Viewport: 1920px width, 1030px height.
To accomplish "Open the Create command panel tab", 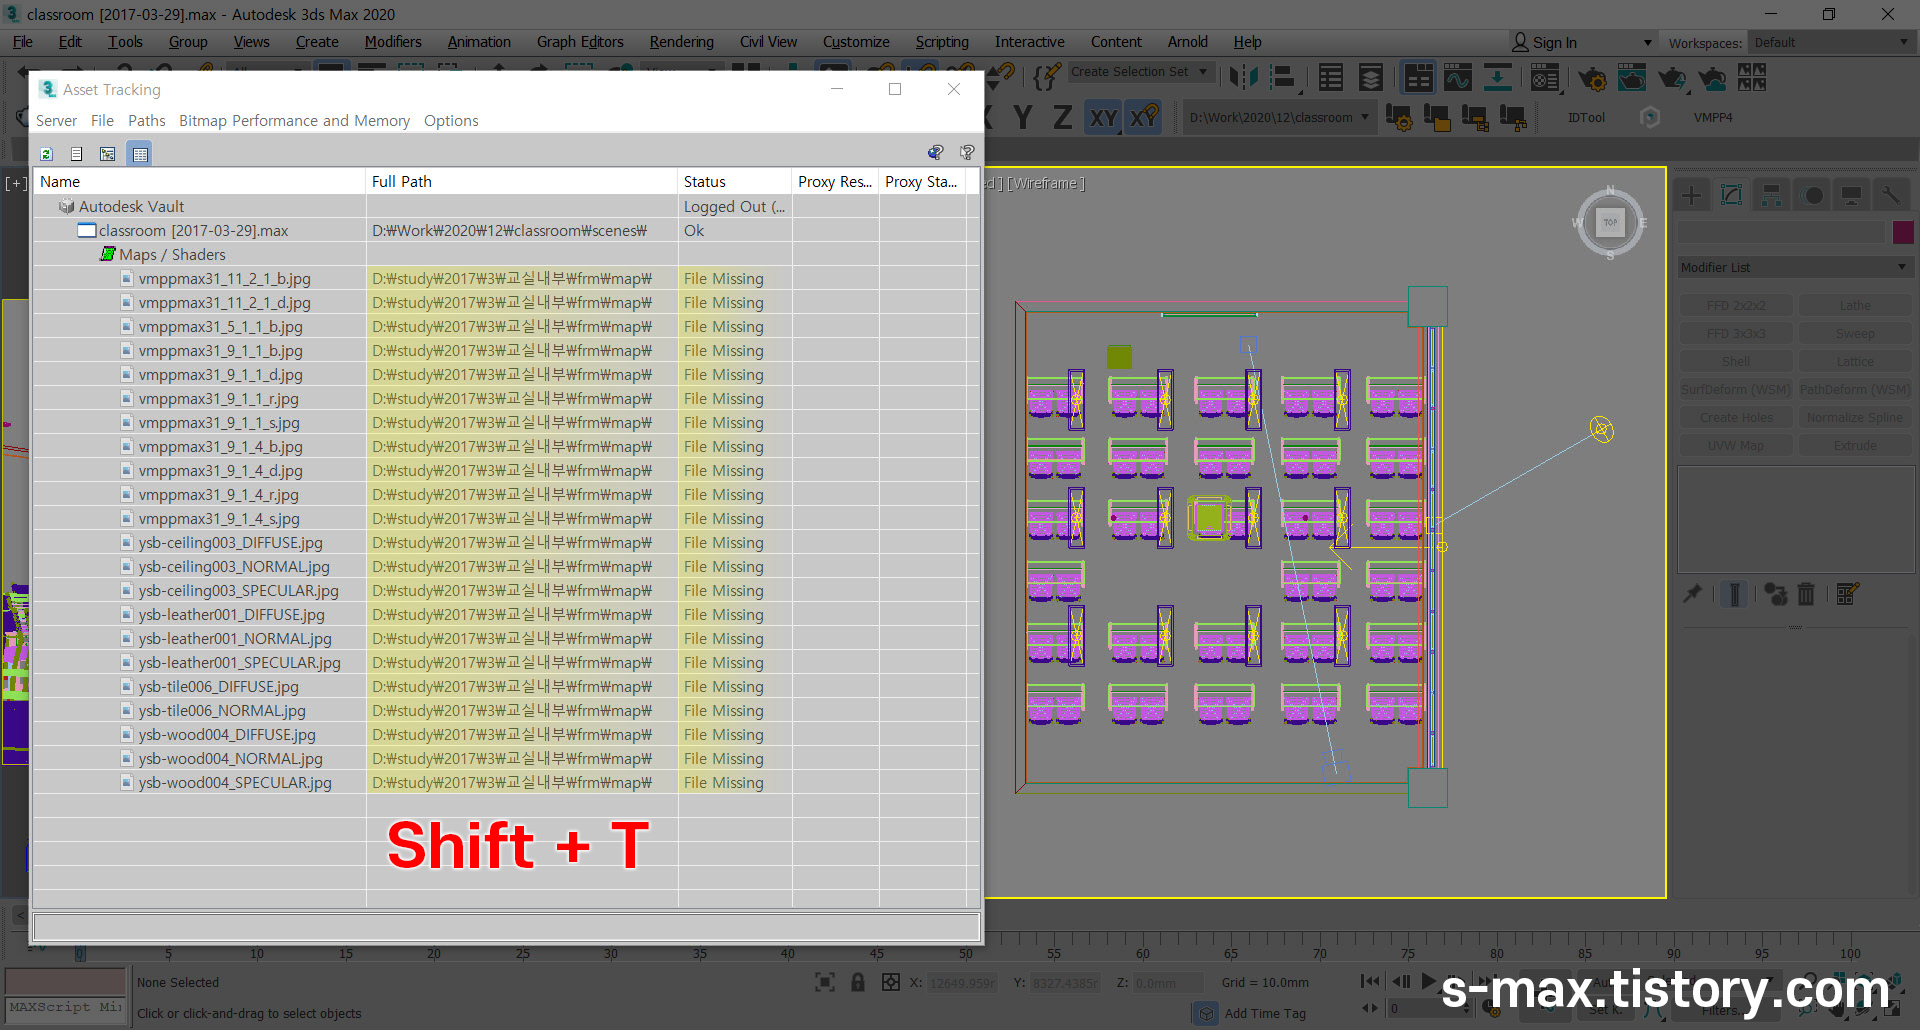I will [1692, 195].
